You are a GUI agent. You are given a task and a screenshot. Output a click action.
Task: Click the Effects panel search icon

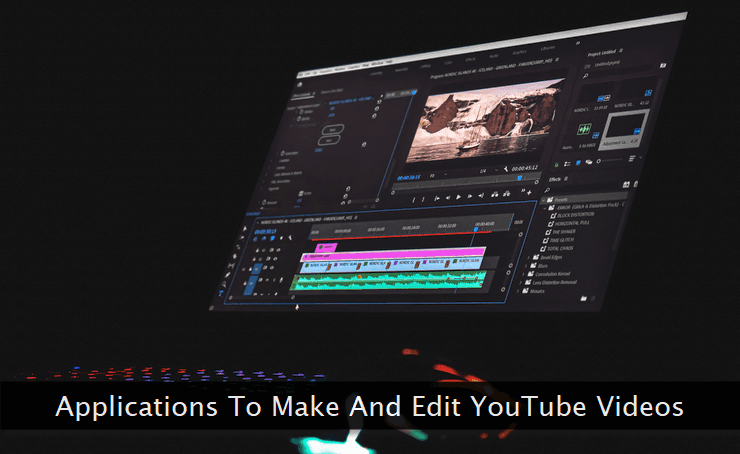point(547,190)
